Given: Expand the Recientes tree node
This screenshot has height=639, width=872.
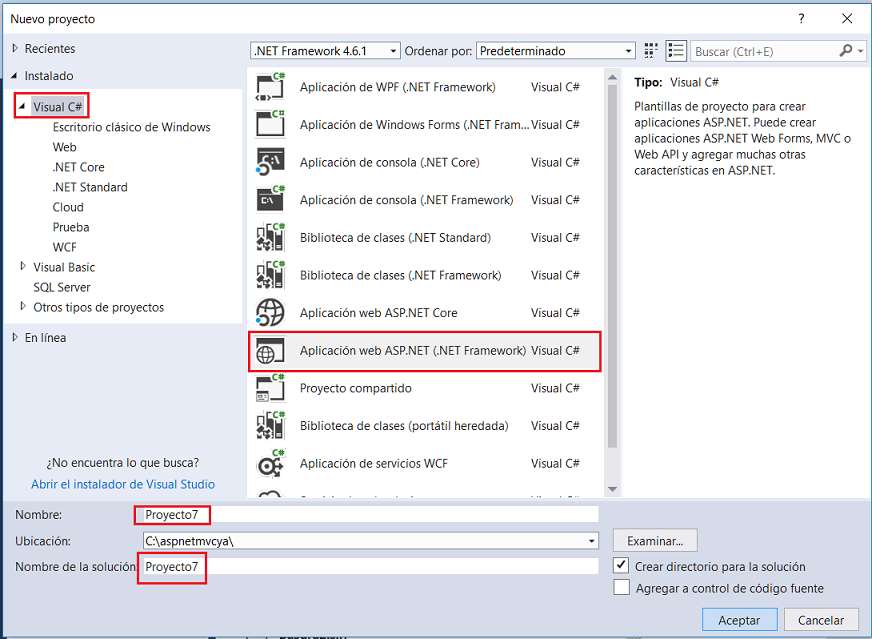Looking at the screenshot, I should coord(15,48).
